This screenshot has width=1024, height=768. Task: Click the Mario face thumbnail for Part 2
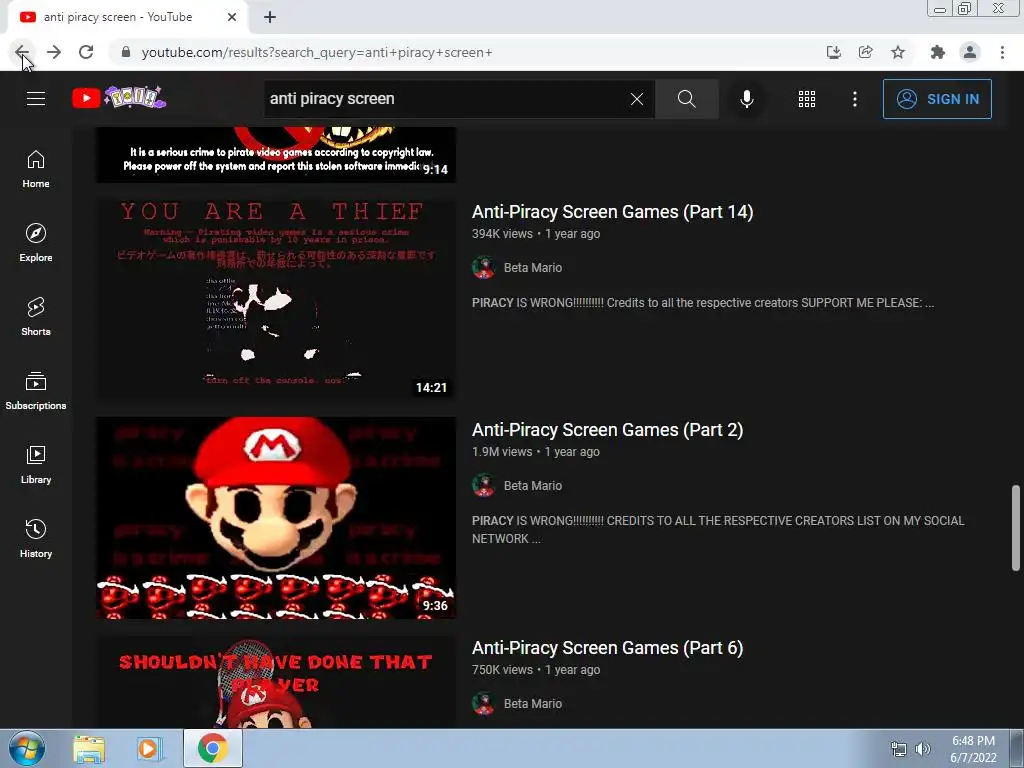tap(276, 517)
